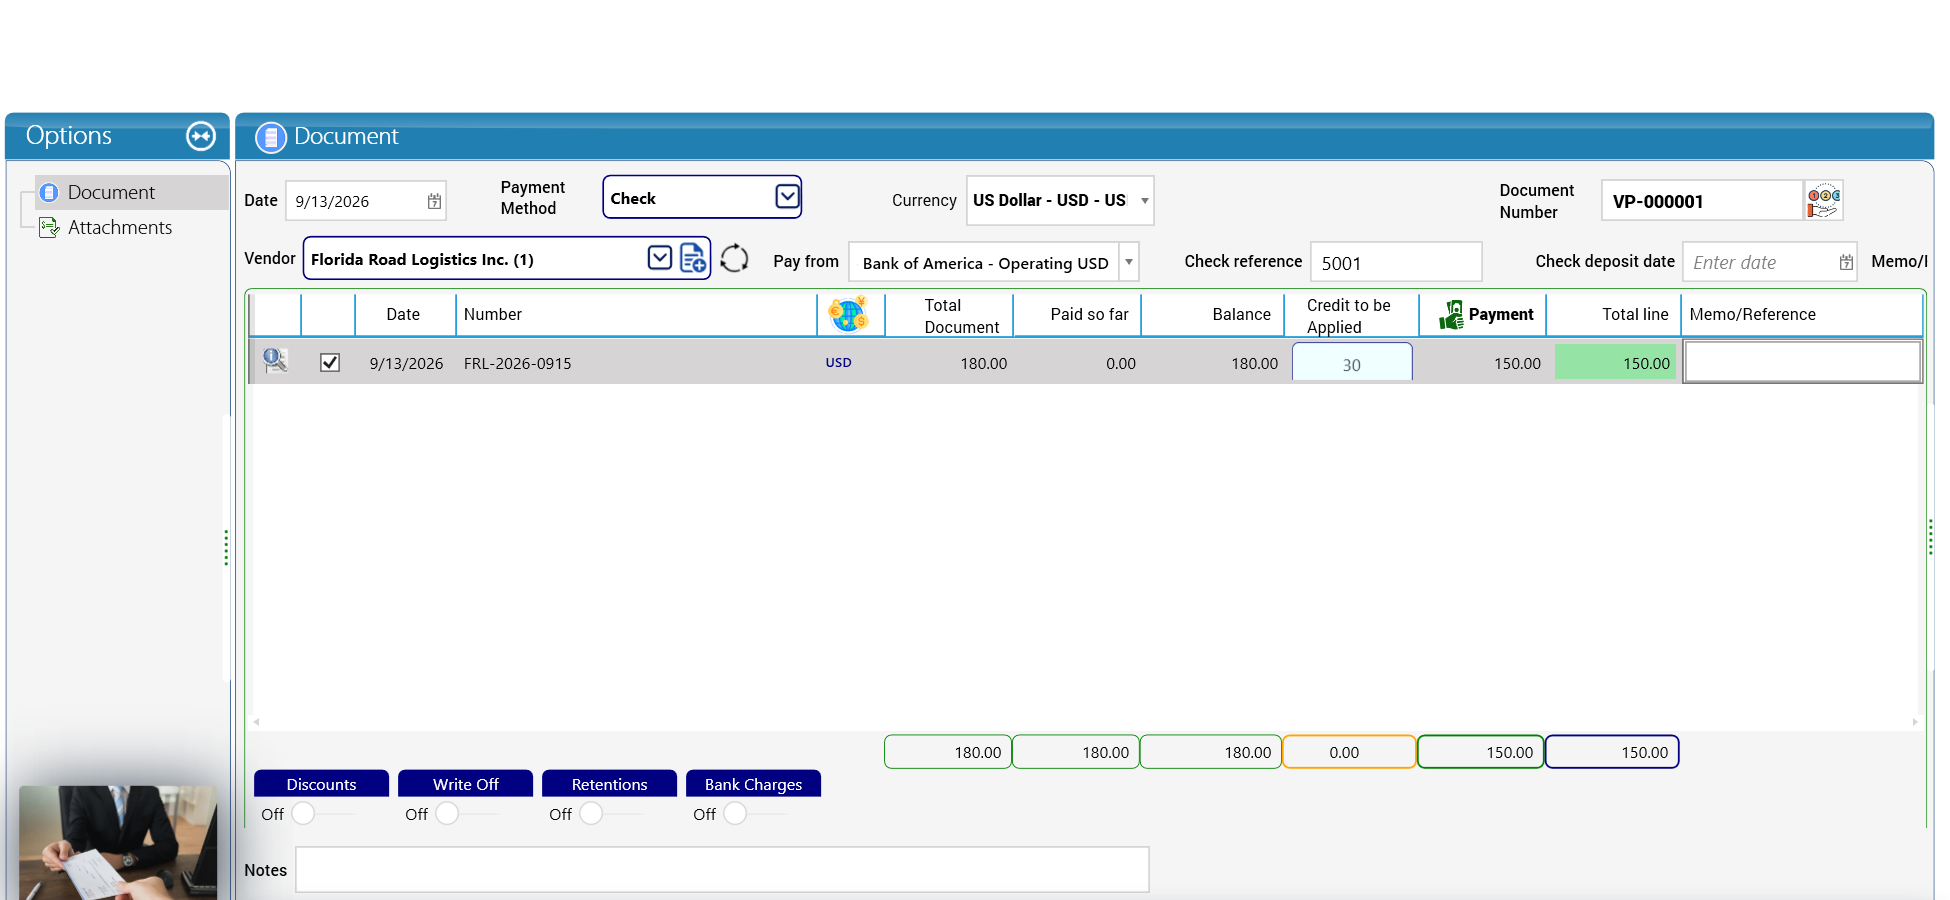Image resolution: width=1950 pixels, height=900 pixels.
Task: Uncheck the FRL-2026-0915 row checkbox
Action: (x=330, y=362)
